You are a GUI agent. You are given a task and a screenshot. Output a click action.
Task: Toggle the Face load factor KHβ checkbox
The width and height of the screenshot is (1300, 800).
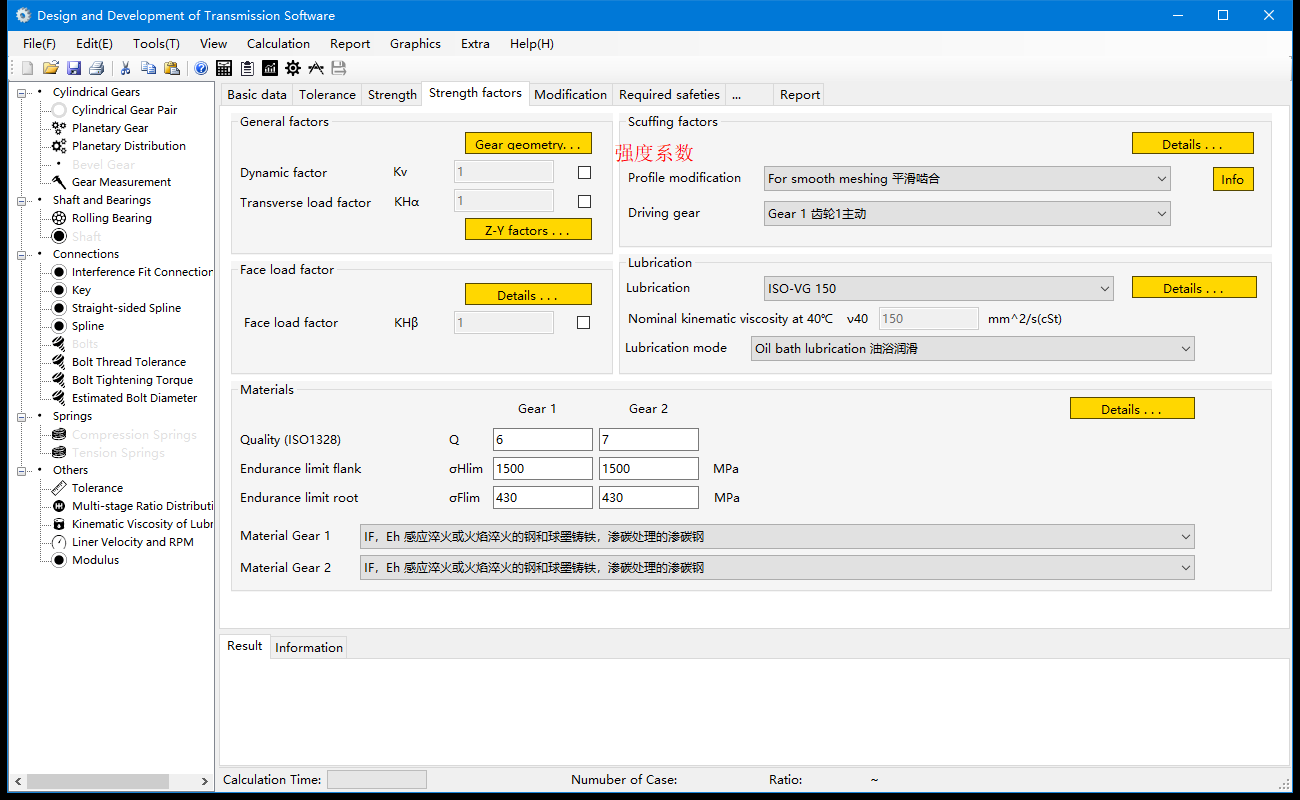point(584,322)
